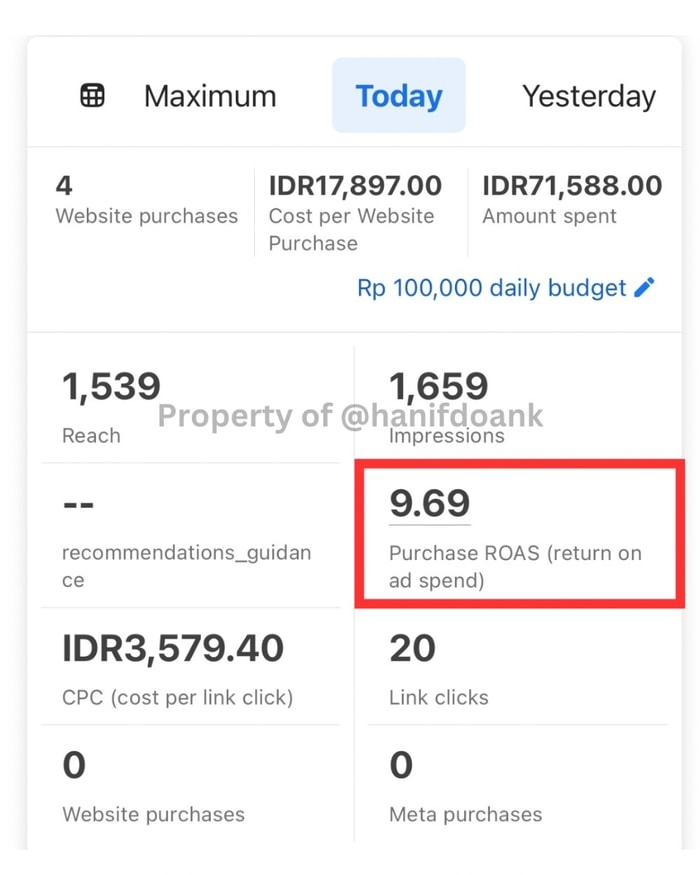Image resolution: width=700 pixels, height=875 pixels.
Task: Select the 20 Link clicks metric card
Action: click(x=517, y=667)
